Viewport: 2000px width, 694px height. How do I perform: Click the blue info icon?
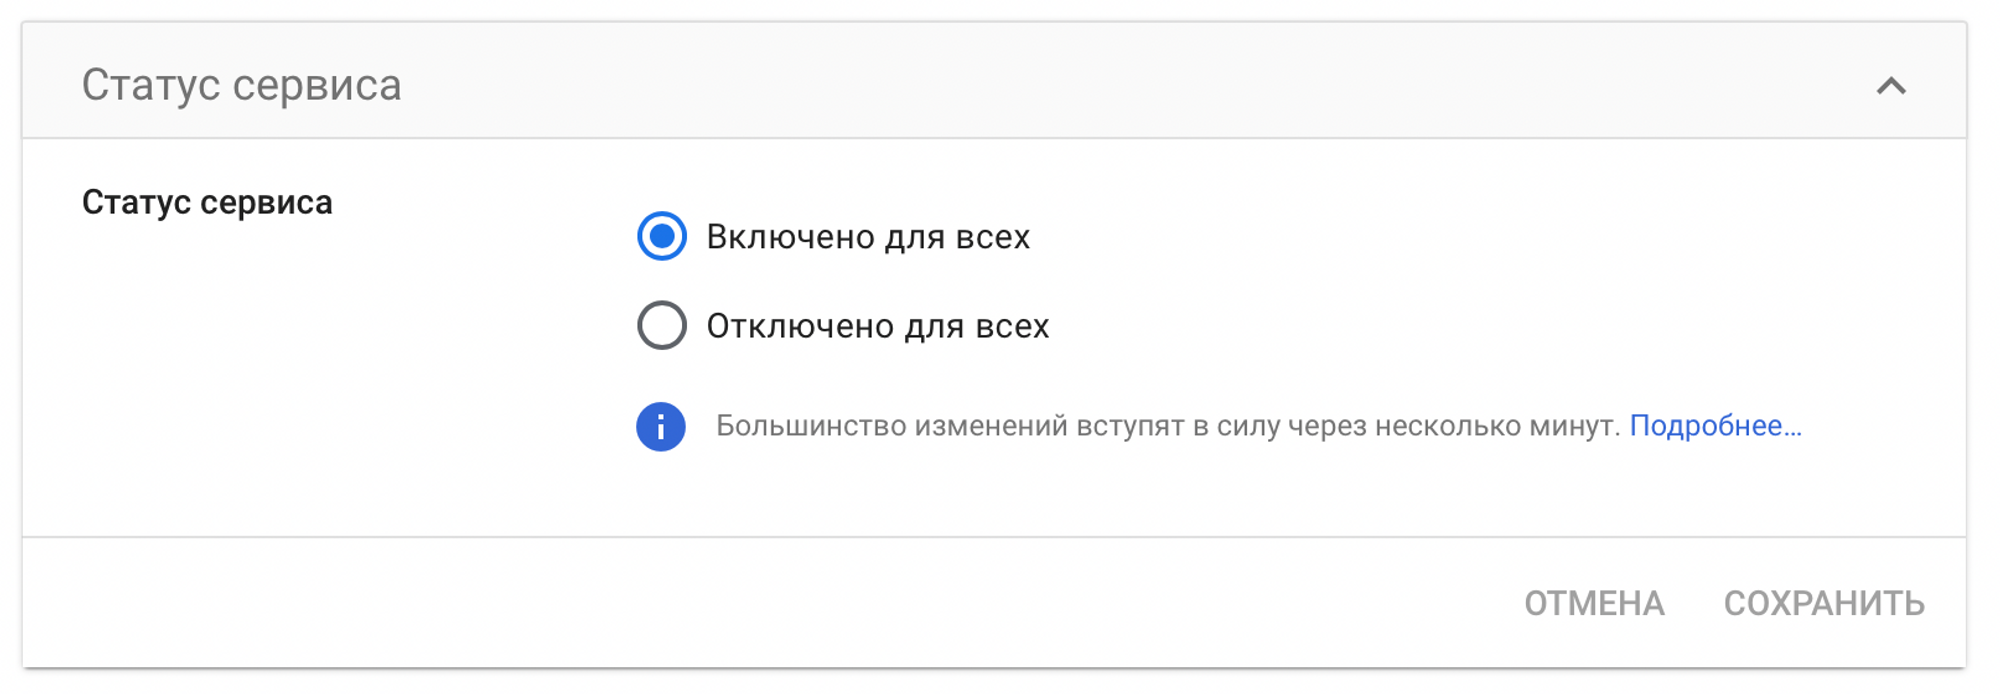point(661,427)
